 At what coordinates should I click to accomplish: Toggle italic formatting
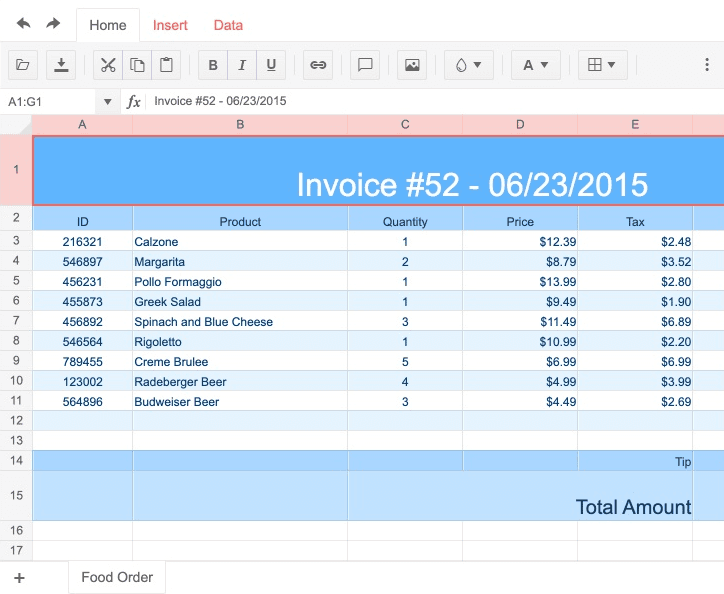pyautogui.click(x=242, y=65)
